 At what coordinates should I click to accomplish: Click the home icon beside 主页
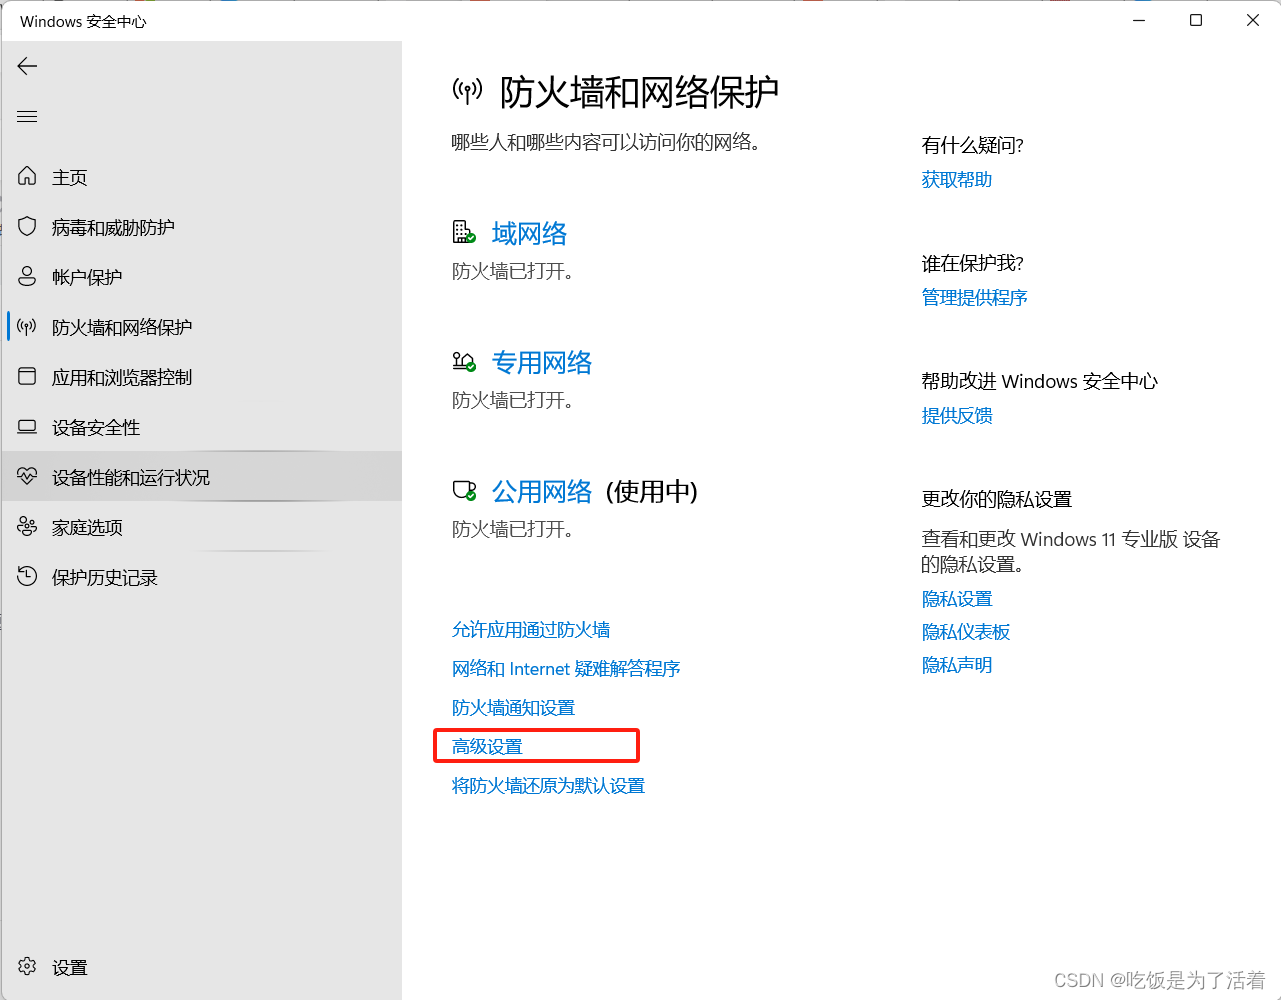pyautogui.click(x=27, y=176)
